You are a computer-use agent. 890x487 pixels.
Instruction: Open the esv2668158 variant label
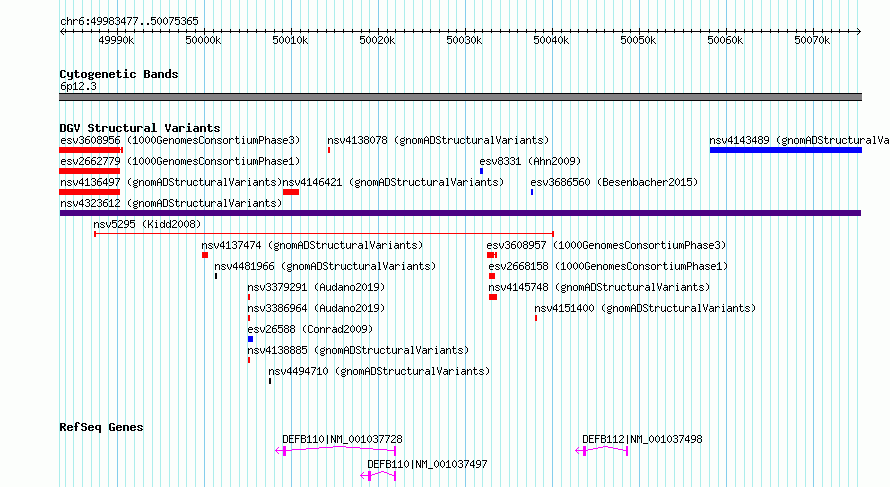608,266
